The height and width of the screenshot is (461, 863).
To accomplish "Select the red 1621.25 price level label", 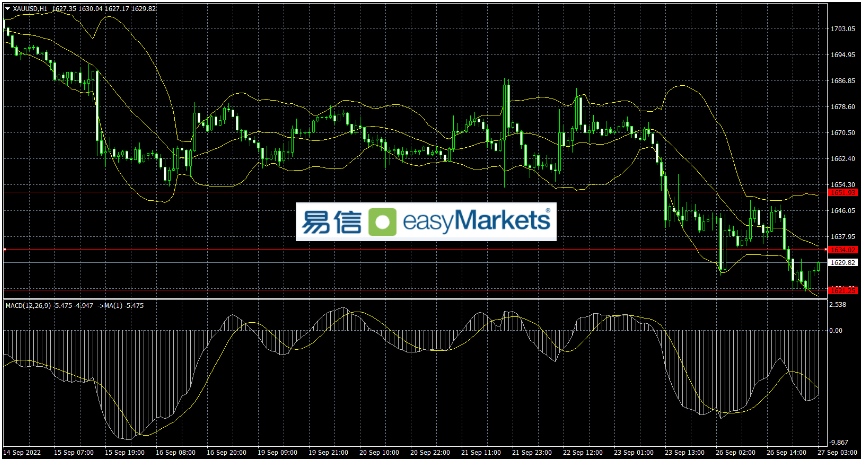I will [843, 289].
